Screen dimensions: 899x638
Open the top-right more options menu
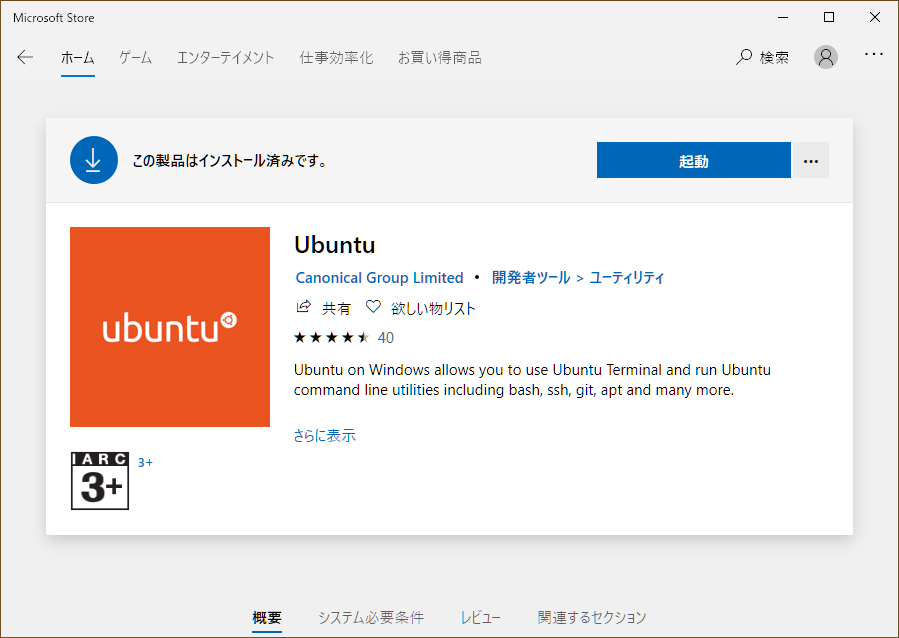[x=874, y=54]
